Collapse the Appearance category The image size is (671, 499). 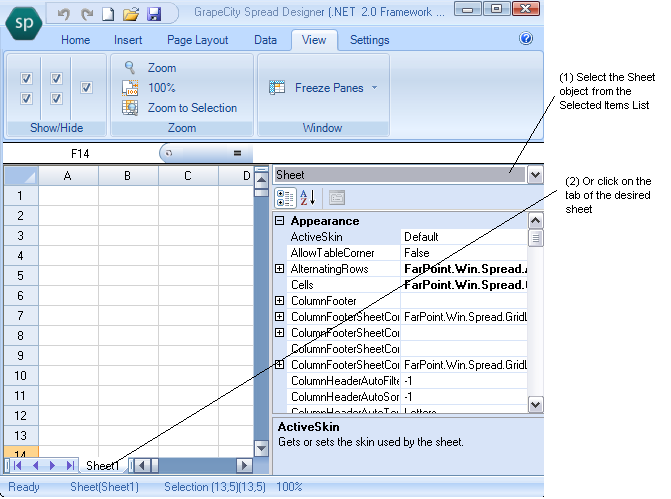tap(279, 221)
